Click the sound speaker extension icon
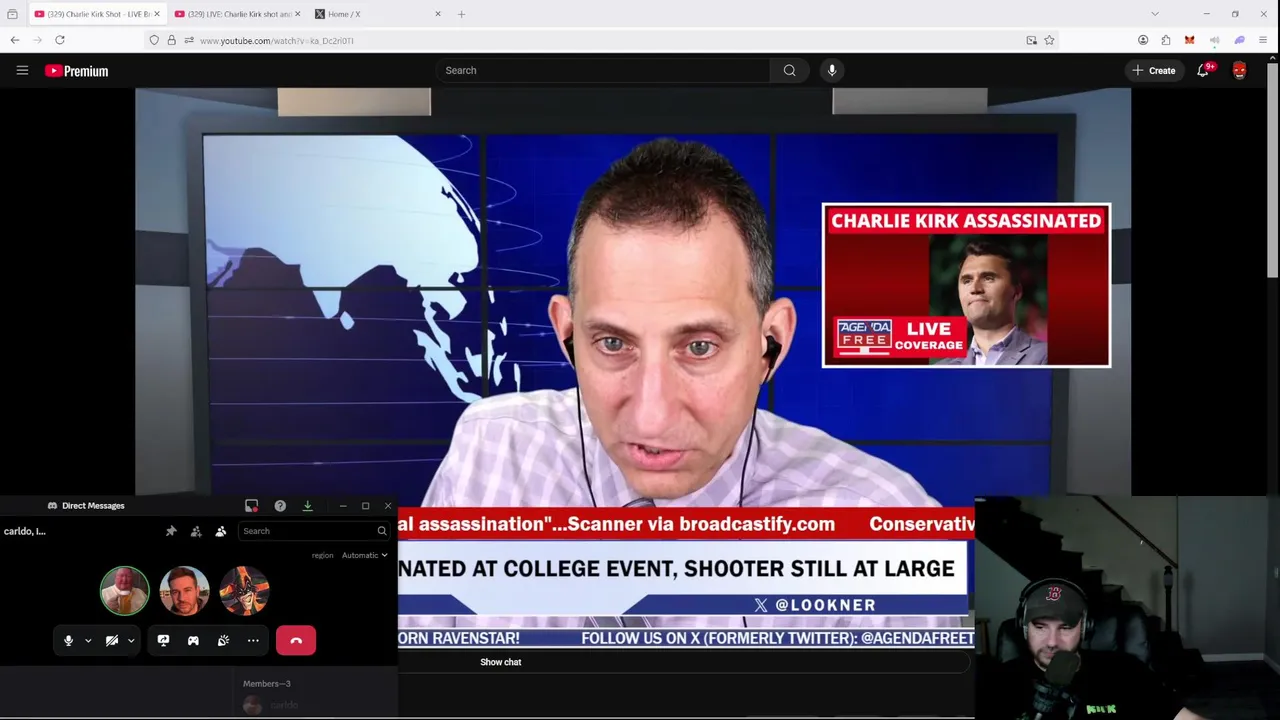Viewport: 1280px width, 720px height. point(1214,40)
